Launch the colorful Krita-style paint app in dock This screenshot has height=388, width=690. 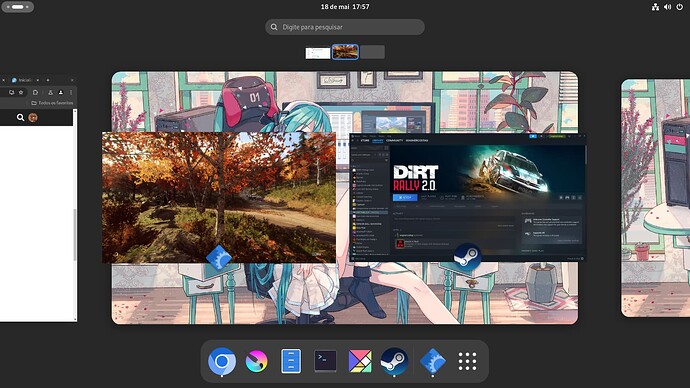tap(256, 361)
